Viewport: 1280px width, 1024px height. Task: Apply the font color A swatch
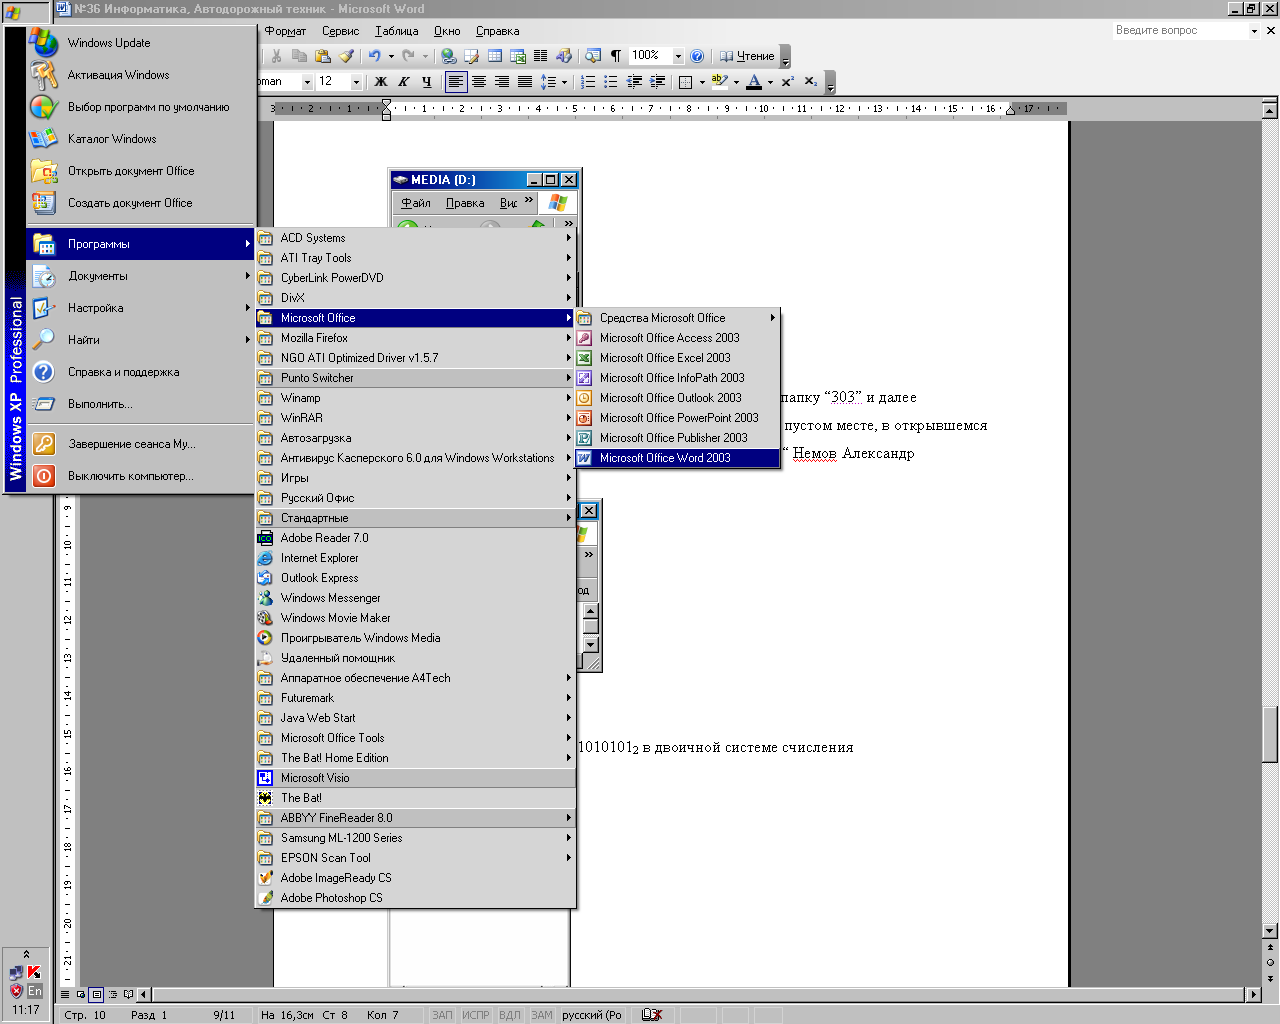pos(755,82)
